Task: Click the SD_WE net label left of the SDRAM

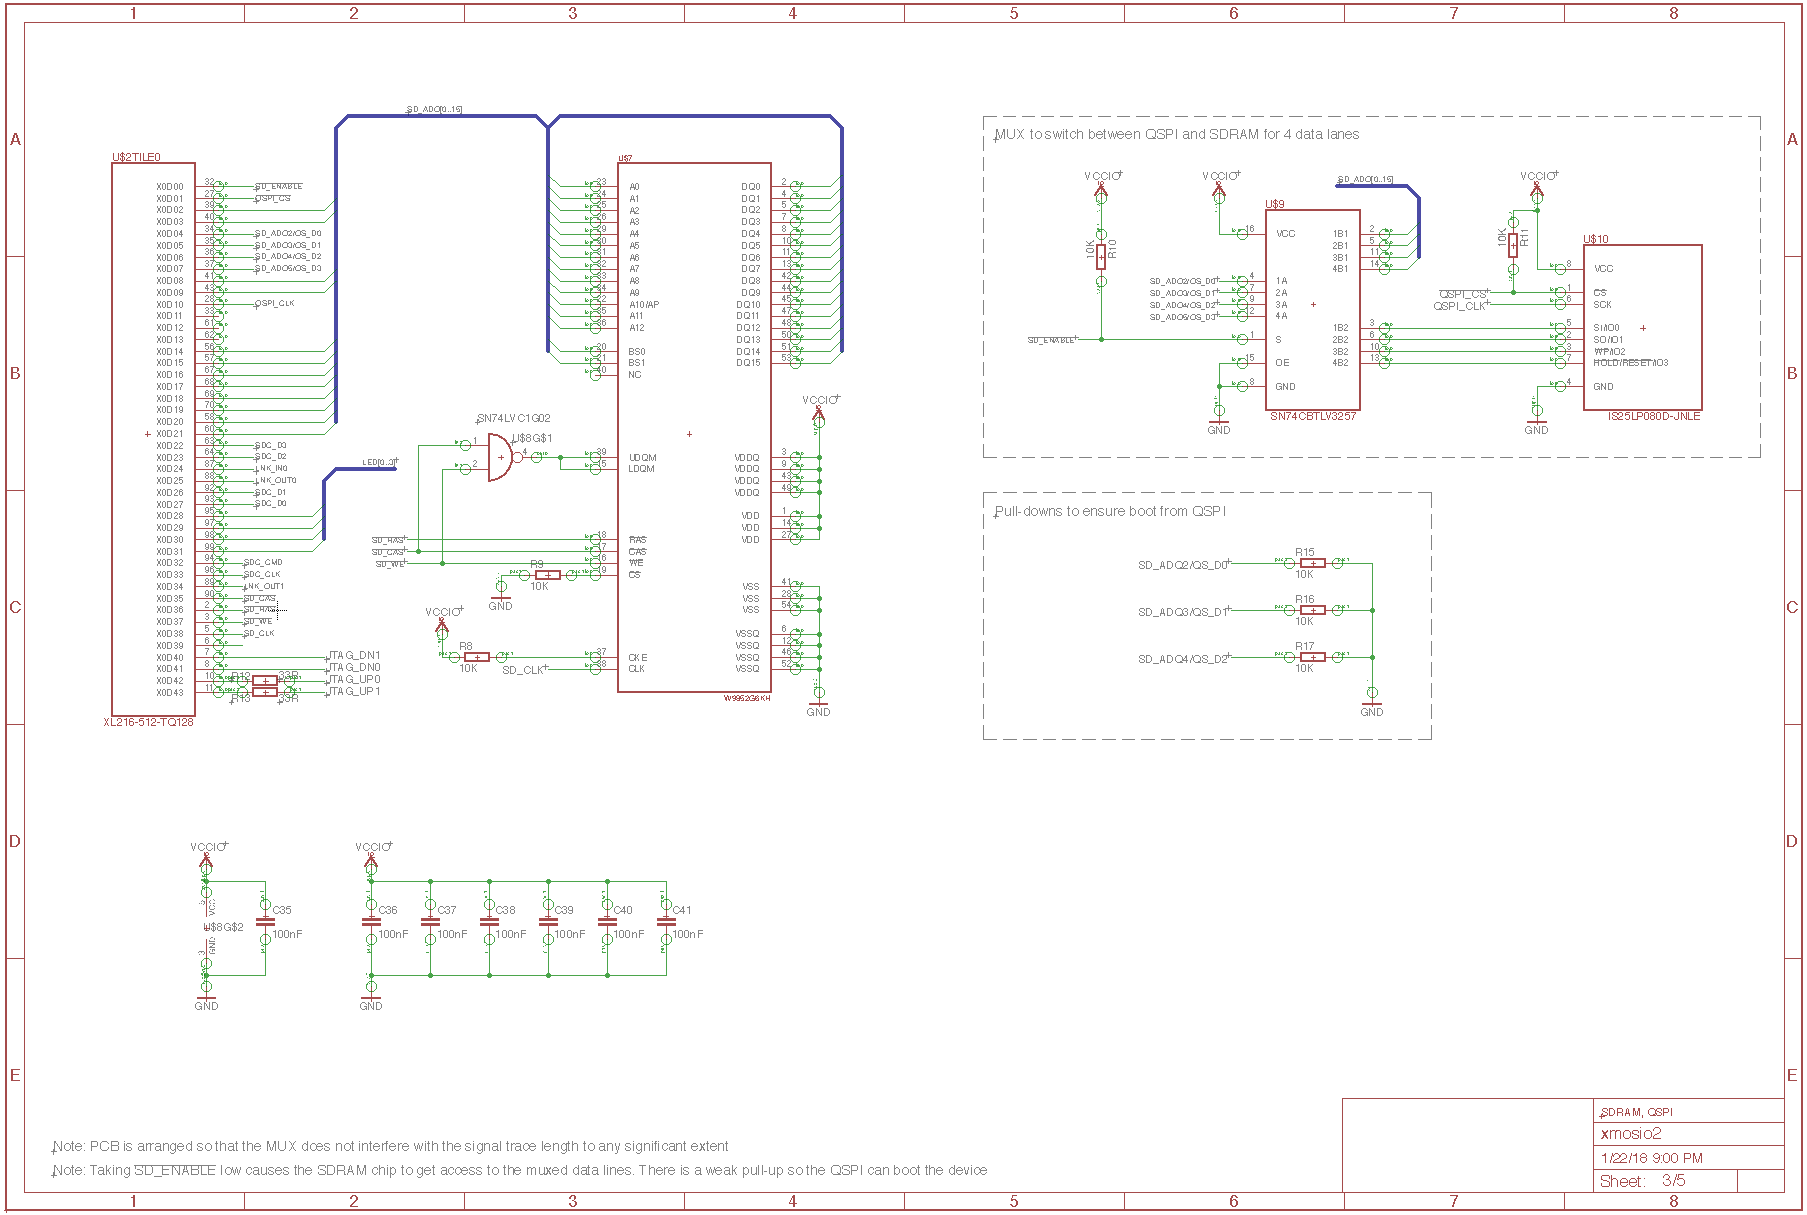Action: [x=391, y=564]
